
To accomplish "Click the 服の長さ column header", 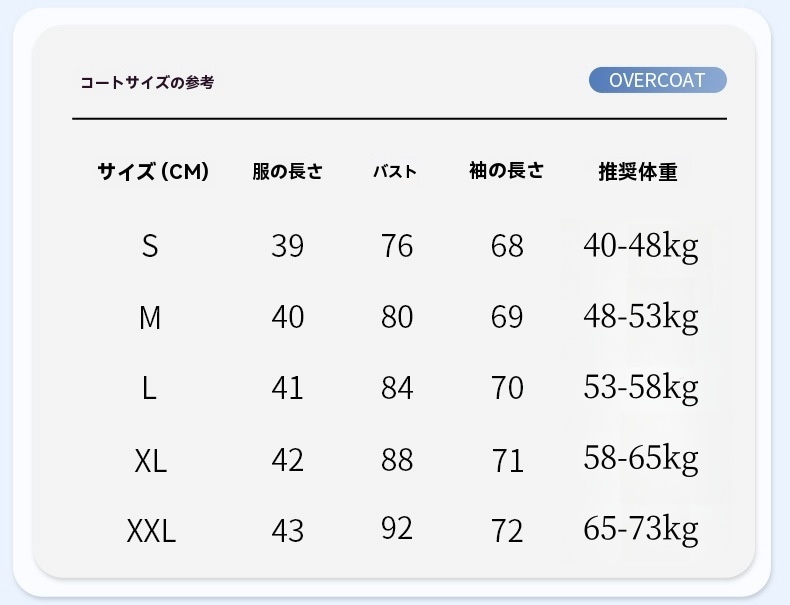I will coord(287,172).
